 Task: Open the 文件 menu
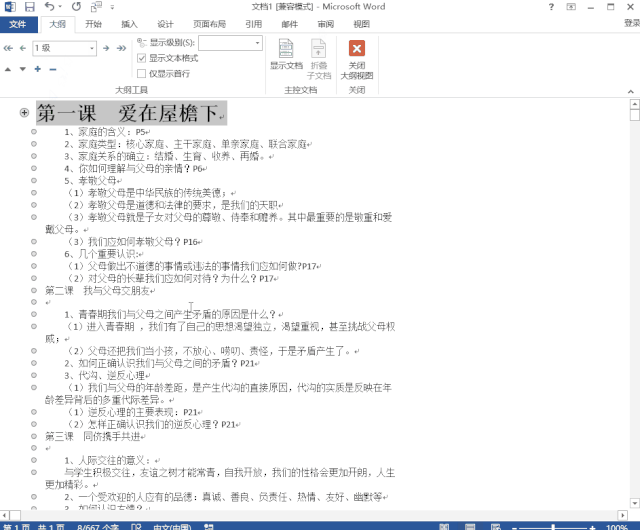click(17, 24)
